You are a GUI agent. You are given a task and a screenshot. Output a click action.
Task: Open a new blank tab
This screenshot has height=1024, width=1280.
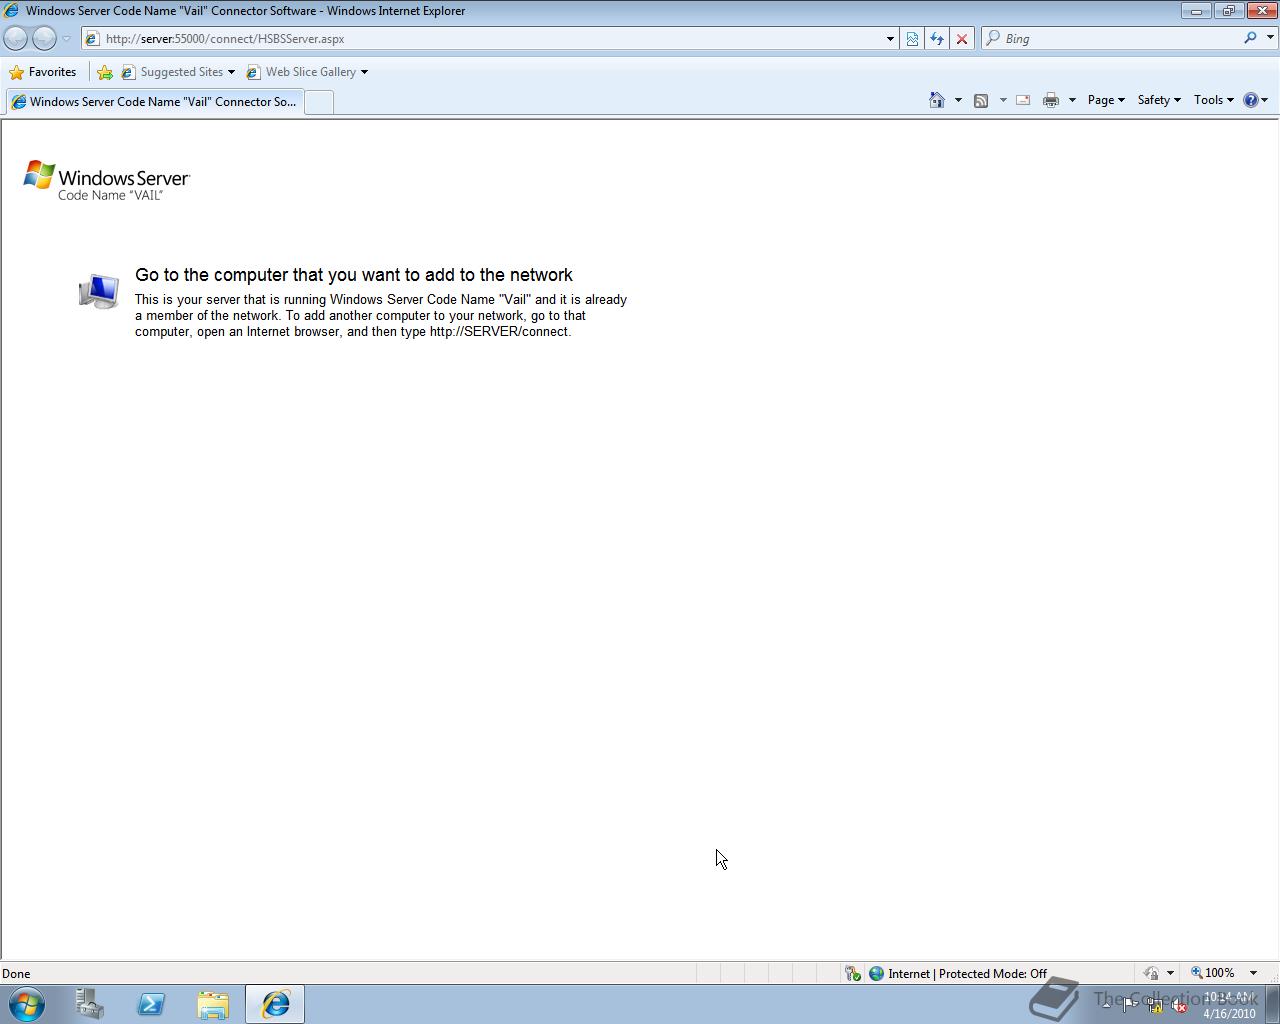(319, 102)
